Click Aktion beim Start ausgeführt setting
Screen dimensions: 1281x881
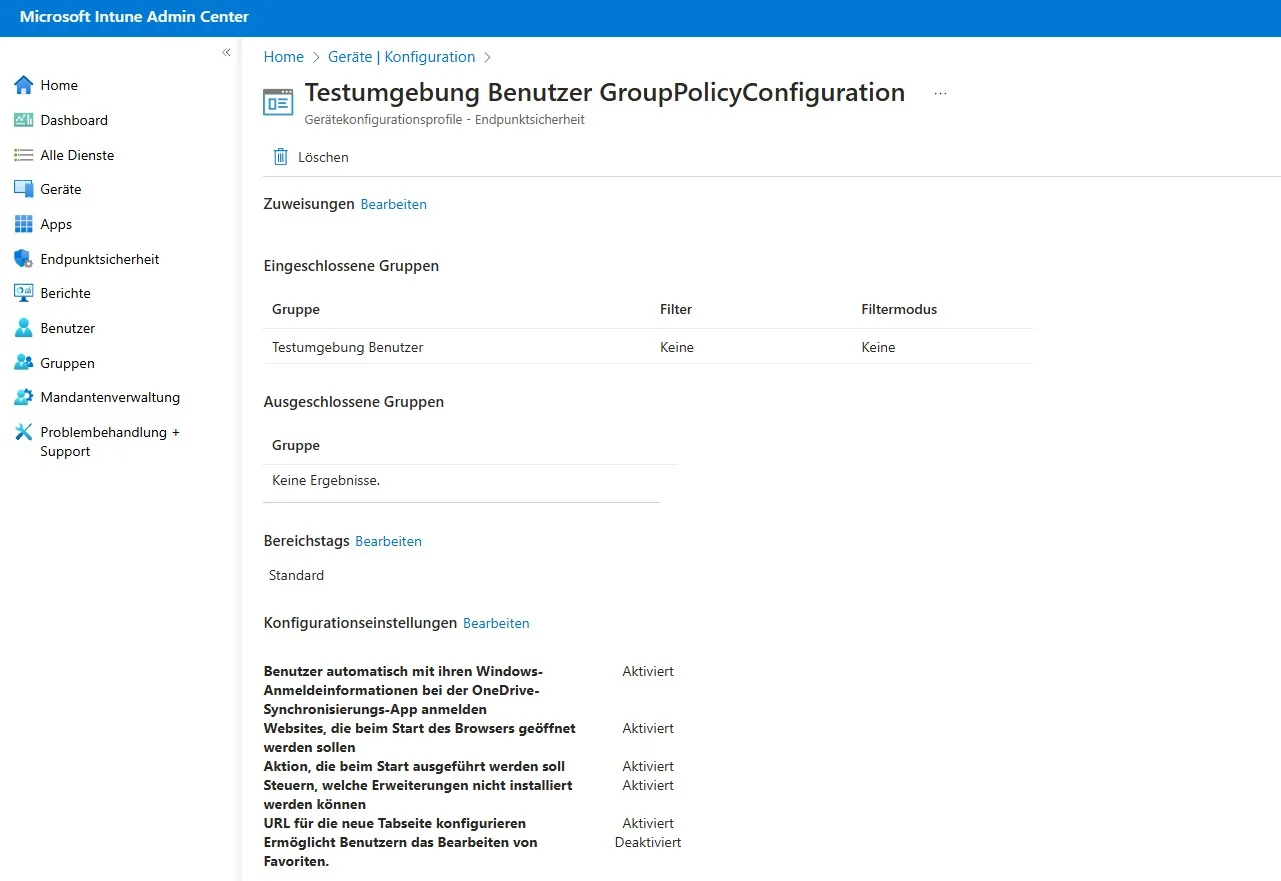[x=414, y=766]
